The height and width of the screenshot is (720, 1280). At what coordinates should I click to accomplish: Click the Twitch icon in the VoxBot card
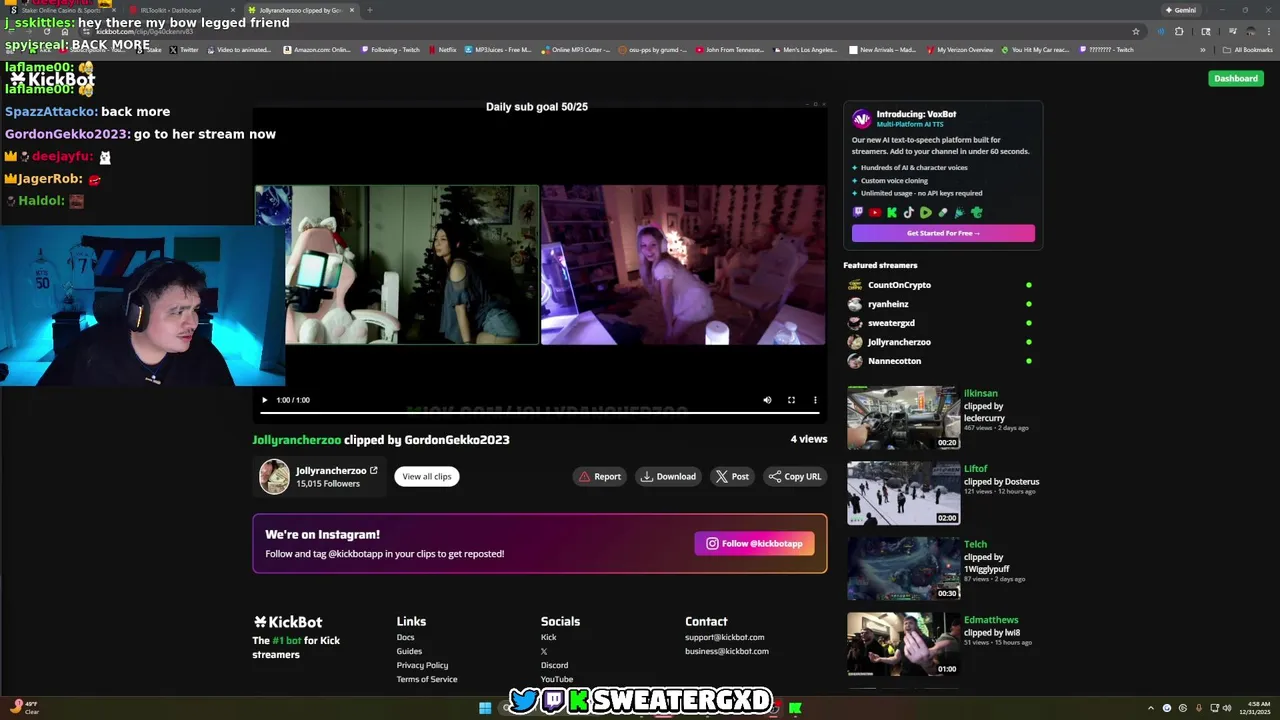coord(858,212)
